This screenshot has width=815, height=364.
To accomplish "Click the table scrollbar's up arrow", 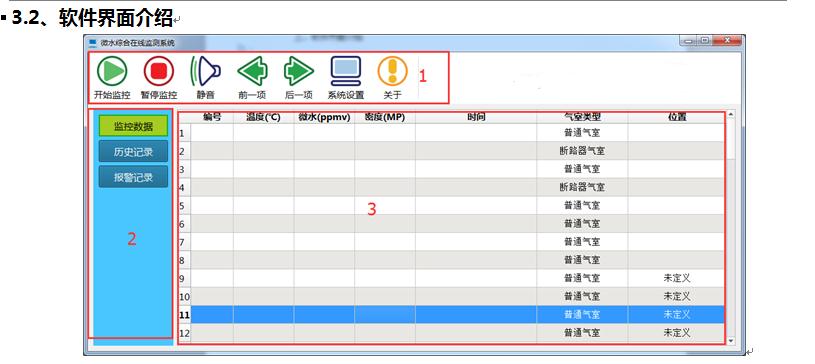I will tap(731, 114).
